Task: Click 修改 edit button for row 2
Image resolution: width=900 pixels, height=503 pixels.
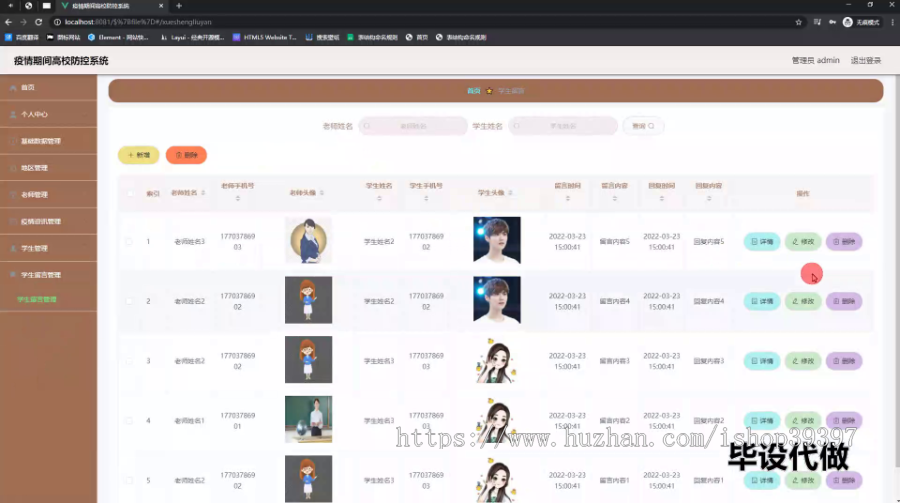Action: [x=803, y=301]
